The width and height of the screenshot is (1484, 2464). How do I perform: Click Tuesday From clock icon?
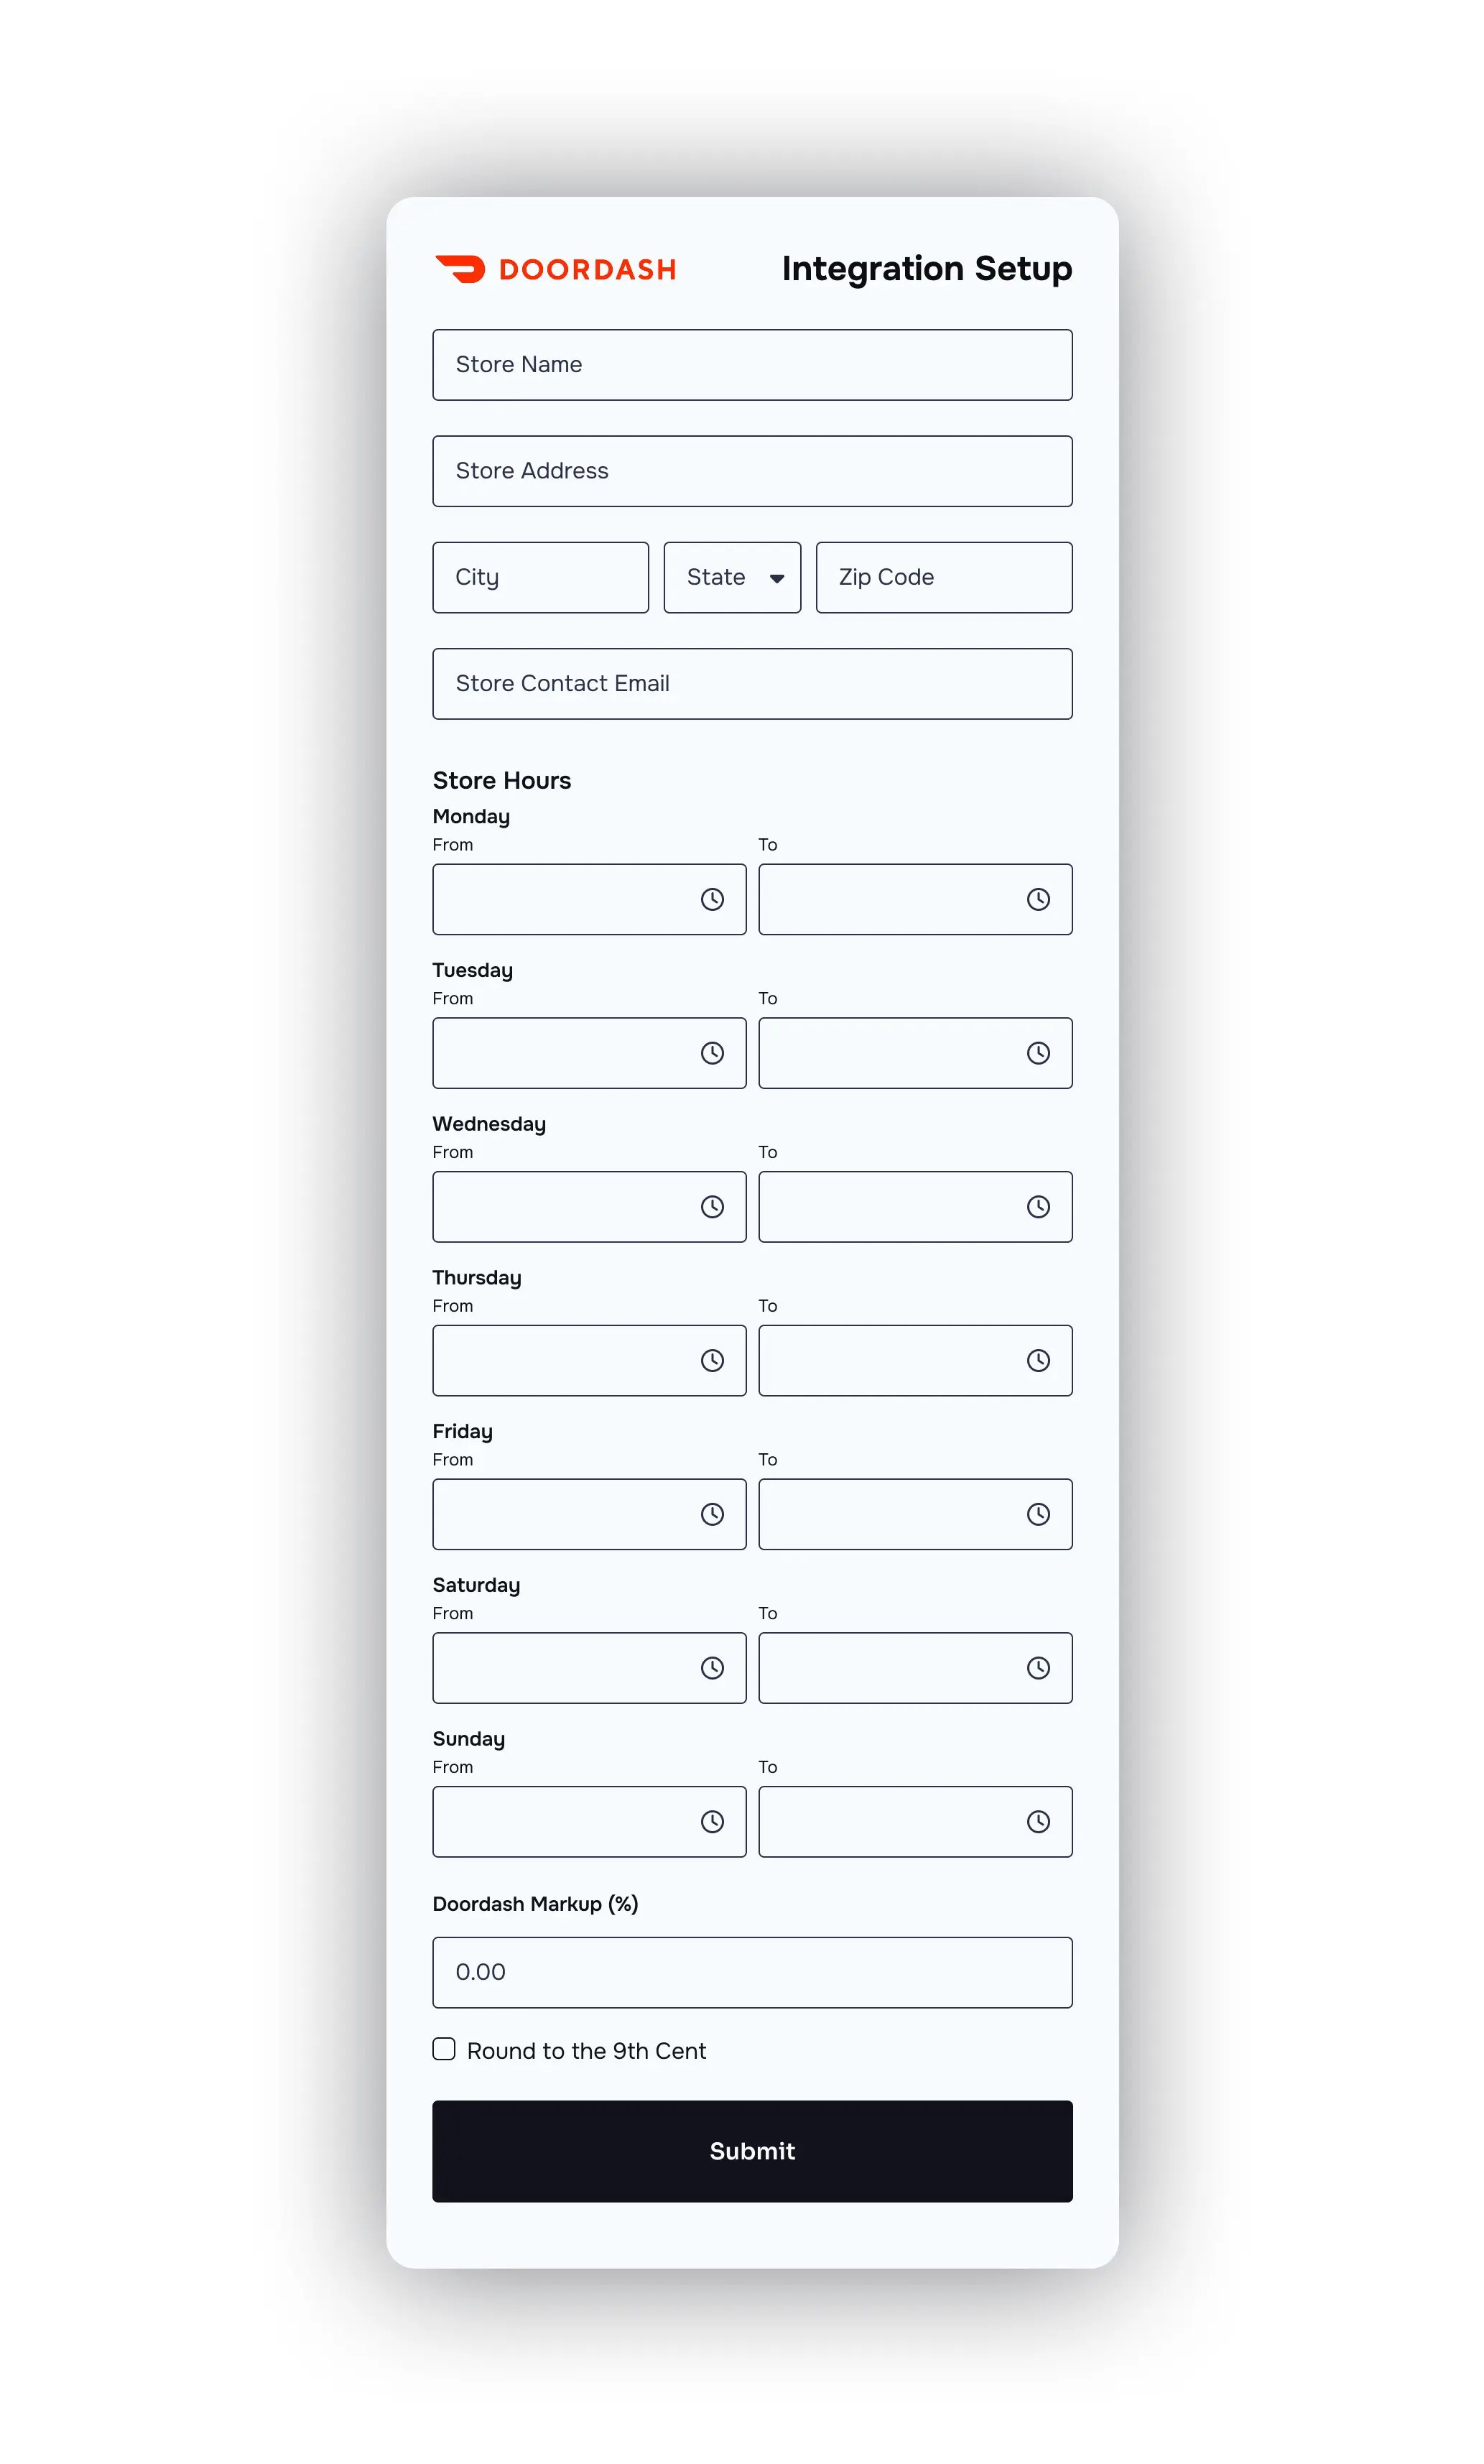click(x=712, y=1053)
